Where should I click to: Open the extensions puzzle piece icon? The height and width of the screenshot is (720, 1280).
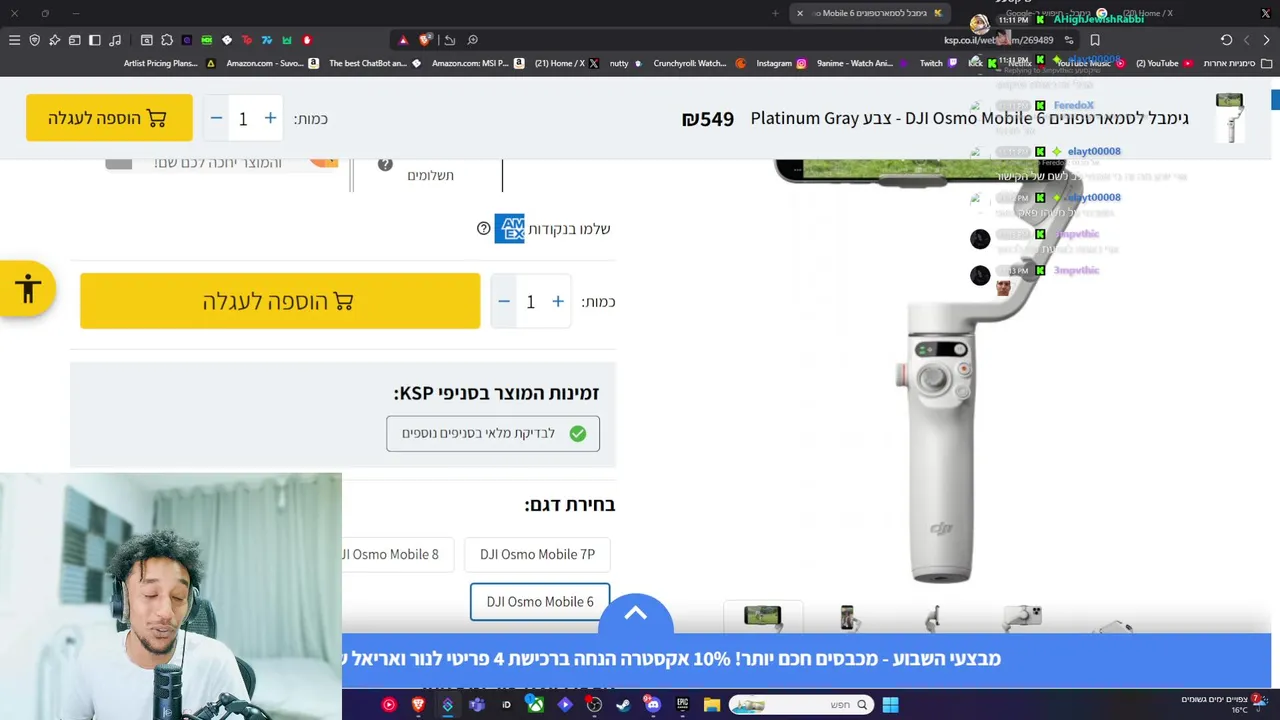click(167, 40)
